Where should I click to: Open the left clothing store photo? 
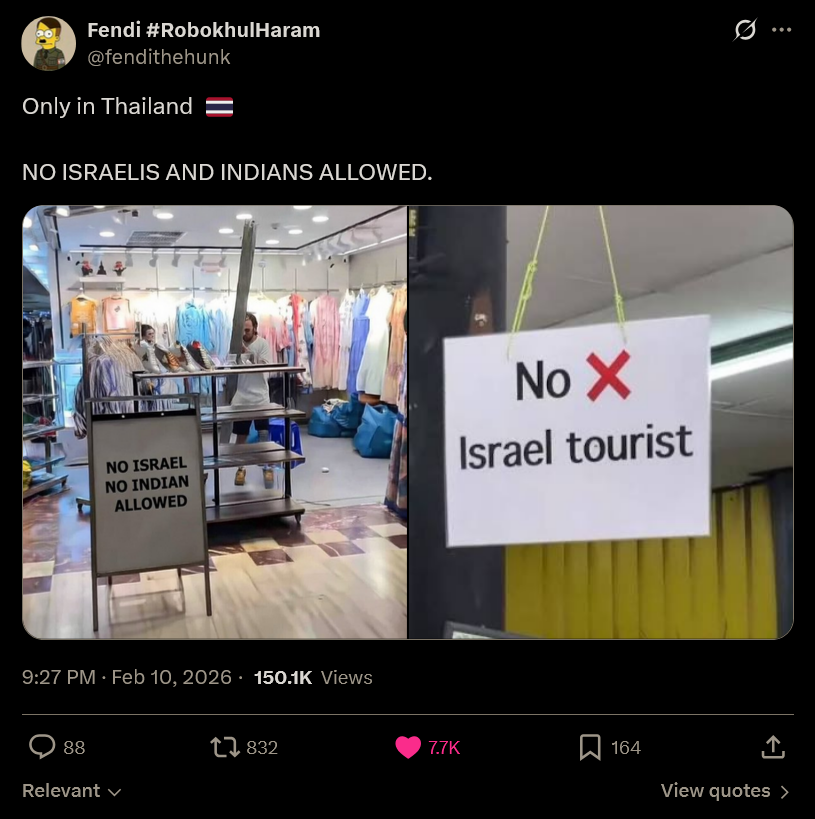(215, 422)
